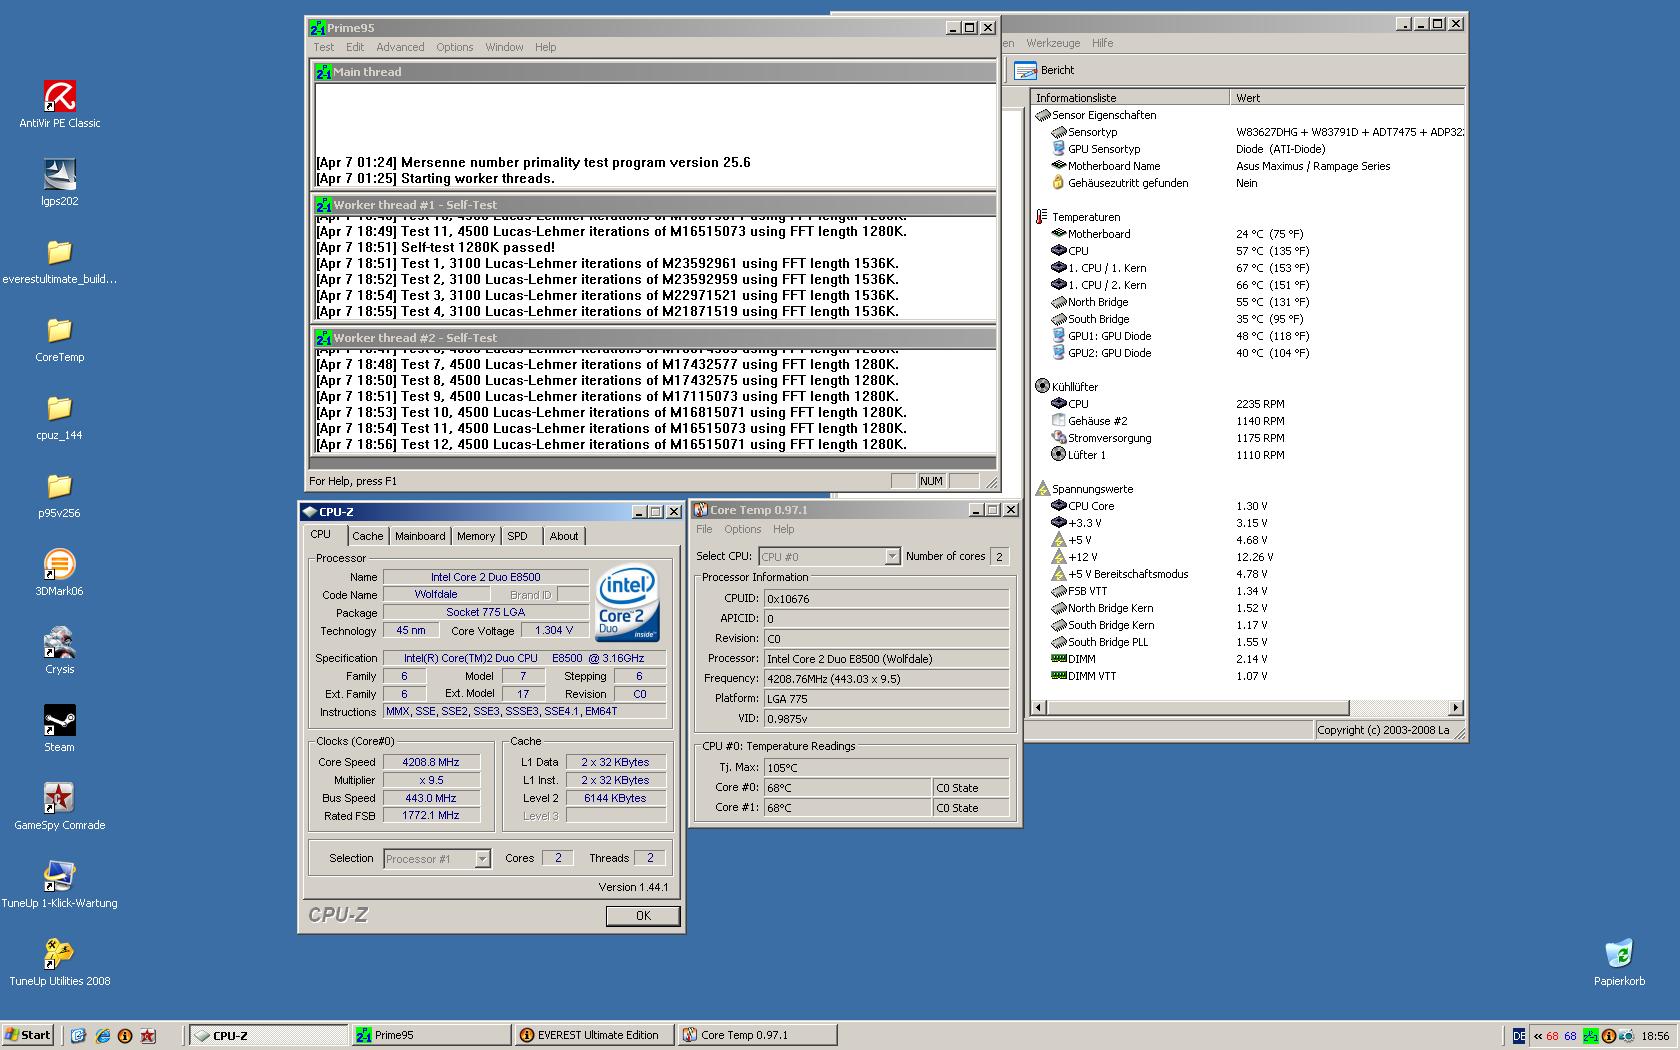Open the Options menu in Core Temp
The width and height of the screenshot is (1680, 1050).
[742, 529]
